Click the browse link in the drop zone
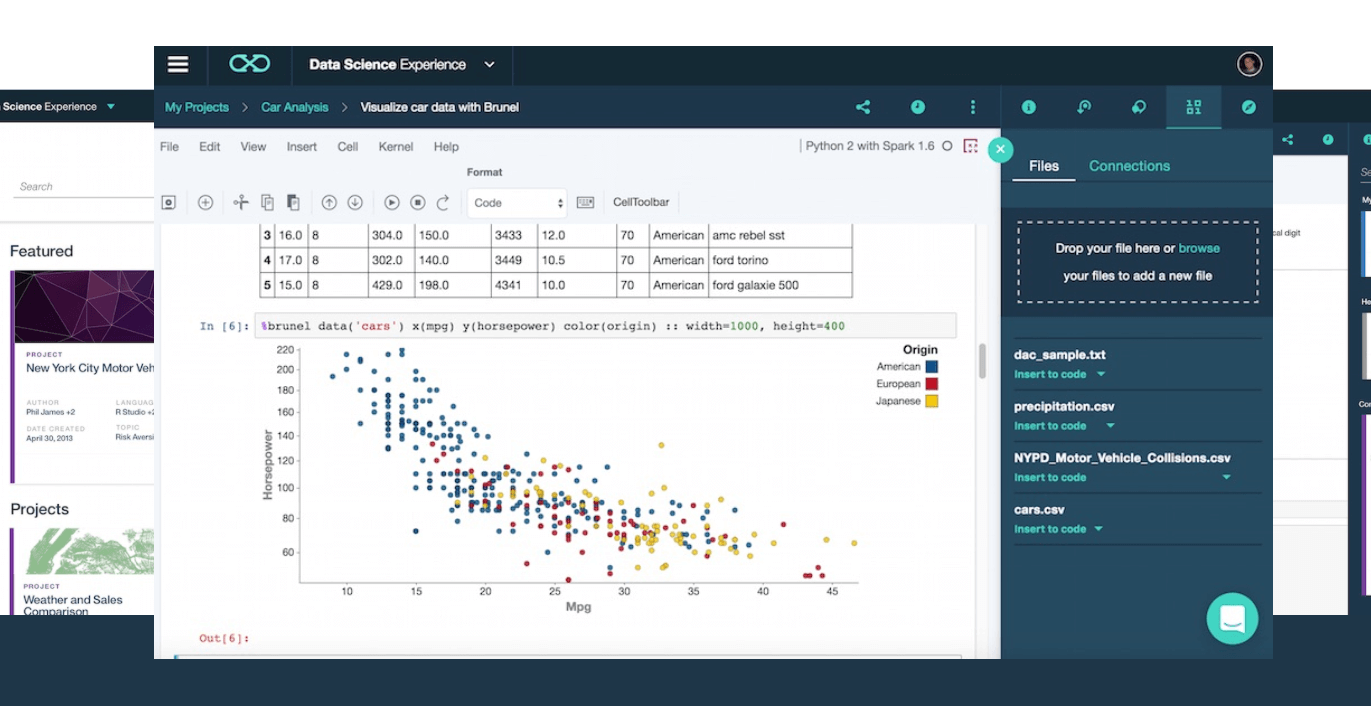 (1199, 248)
